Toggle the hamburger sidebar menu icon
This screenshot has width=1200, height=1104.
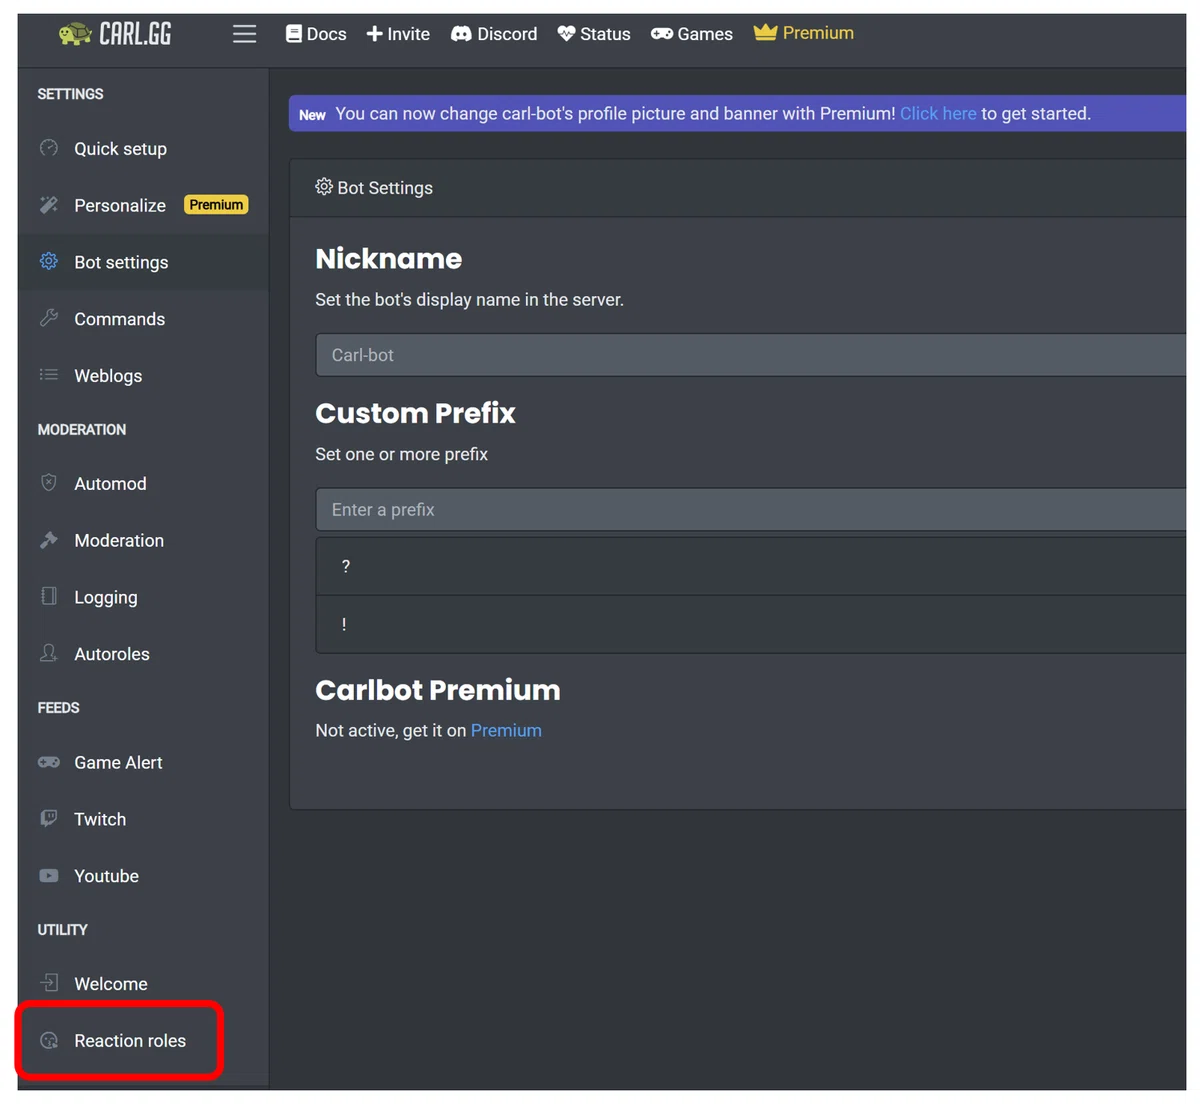(244, 34)
